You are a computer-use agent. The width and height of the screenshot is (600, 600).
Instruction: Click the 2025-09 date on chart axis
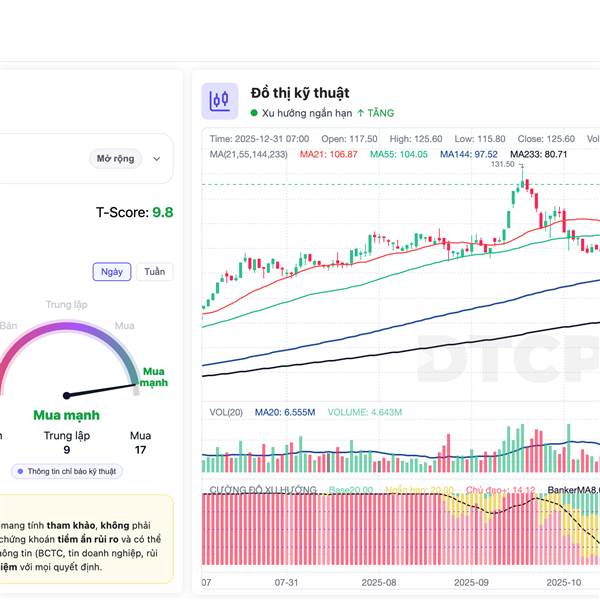click(x=471, y=581)
